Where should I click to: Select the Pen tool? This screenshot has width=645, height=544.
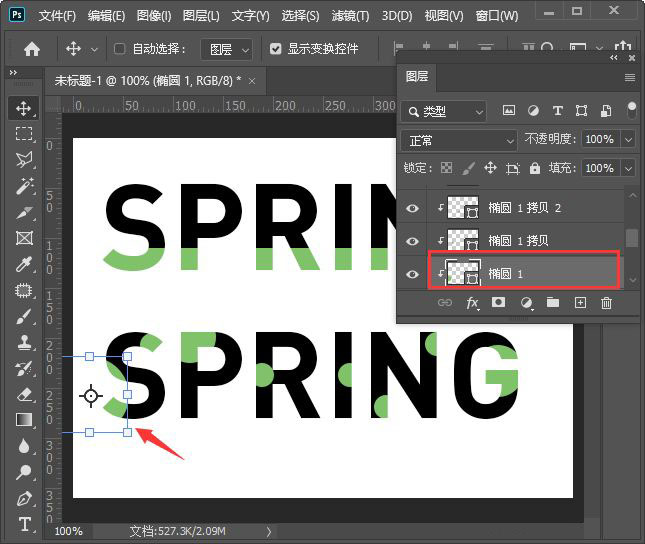(x=23, y=499)
